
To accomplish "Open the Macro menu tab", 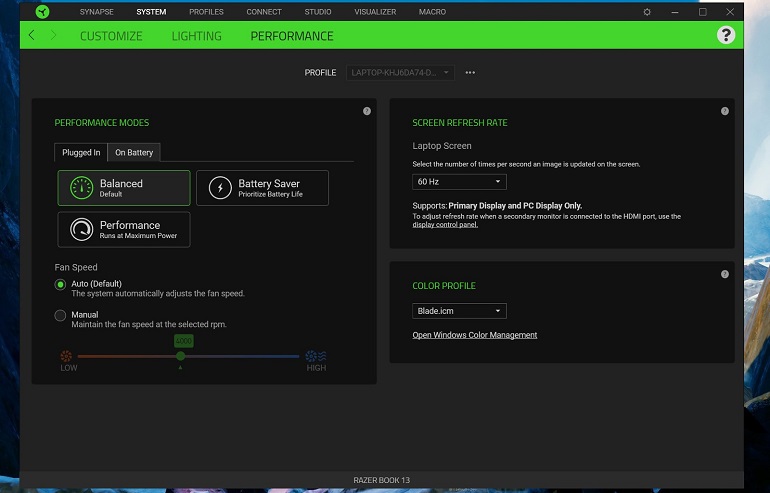I will pyautogui.click(x=433, y=12).
